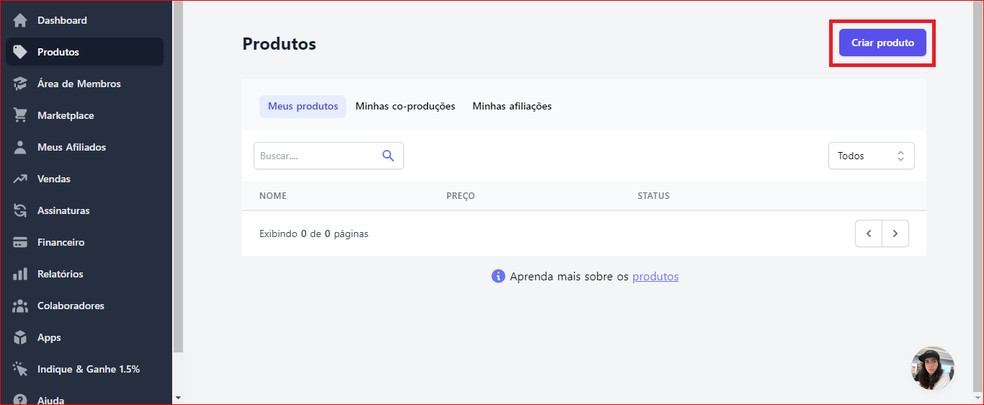
Task: Click the Meus Afiliados person icon
Action: click(x=19, y=147)
